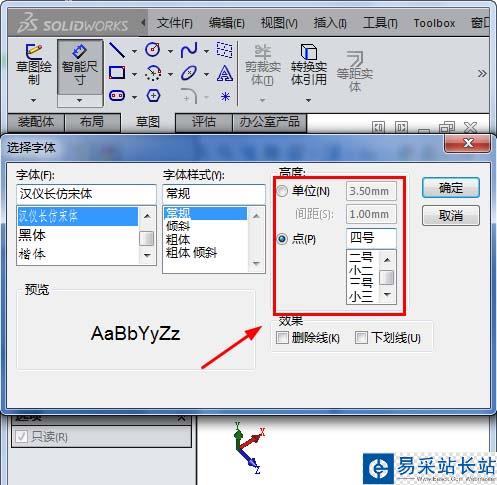The height and width of the screenshot is (485, 497).
Task: Select 小二 in the size list
Action: click(x=363, y=270)
